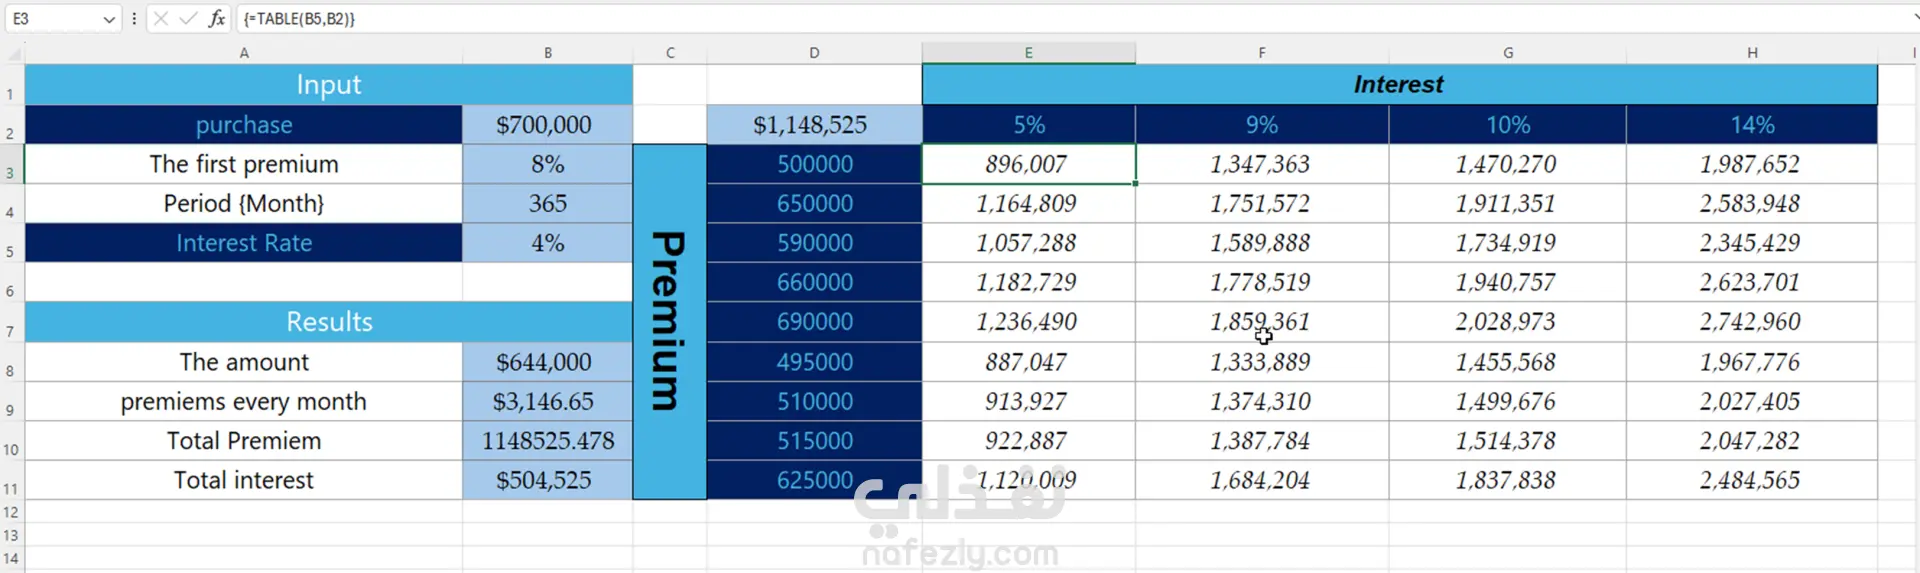Select the cell with 1,911,351

pos(1507,204)
